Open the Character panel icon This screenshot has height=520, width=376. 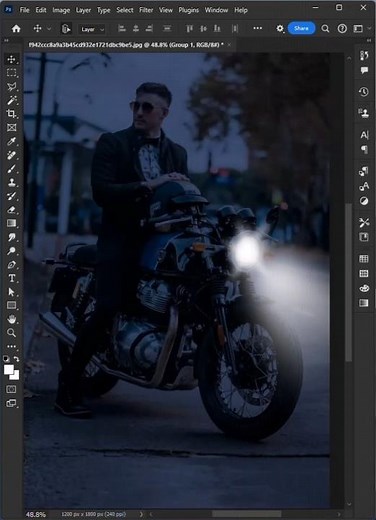(364, 135)
